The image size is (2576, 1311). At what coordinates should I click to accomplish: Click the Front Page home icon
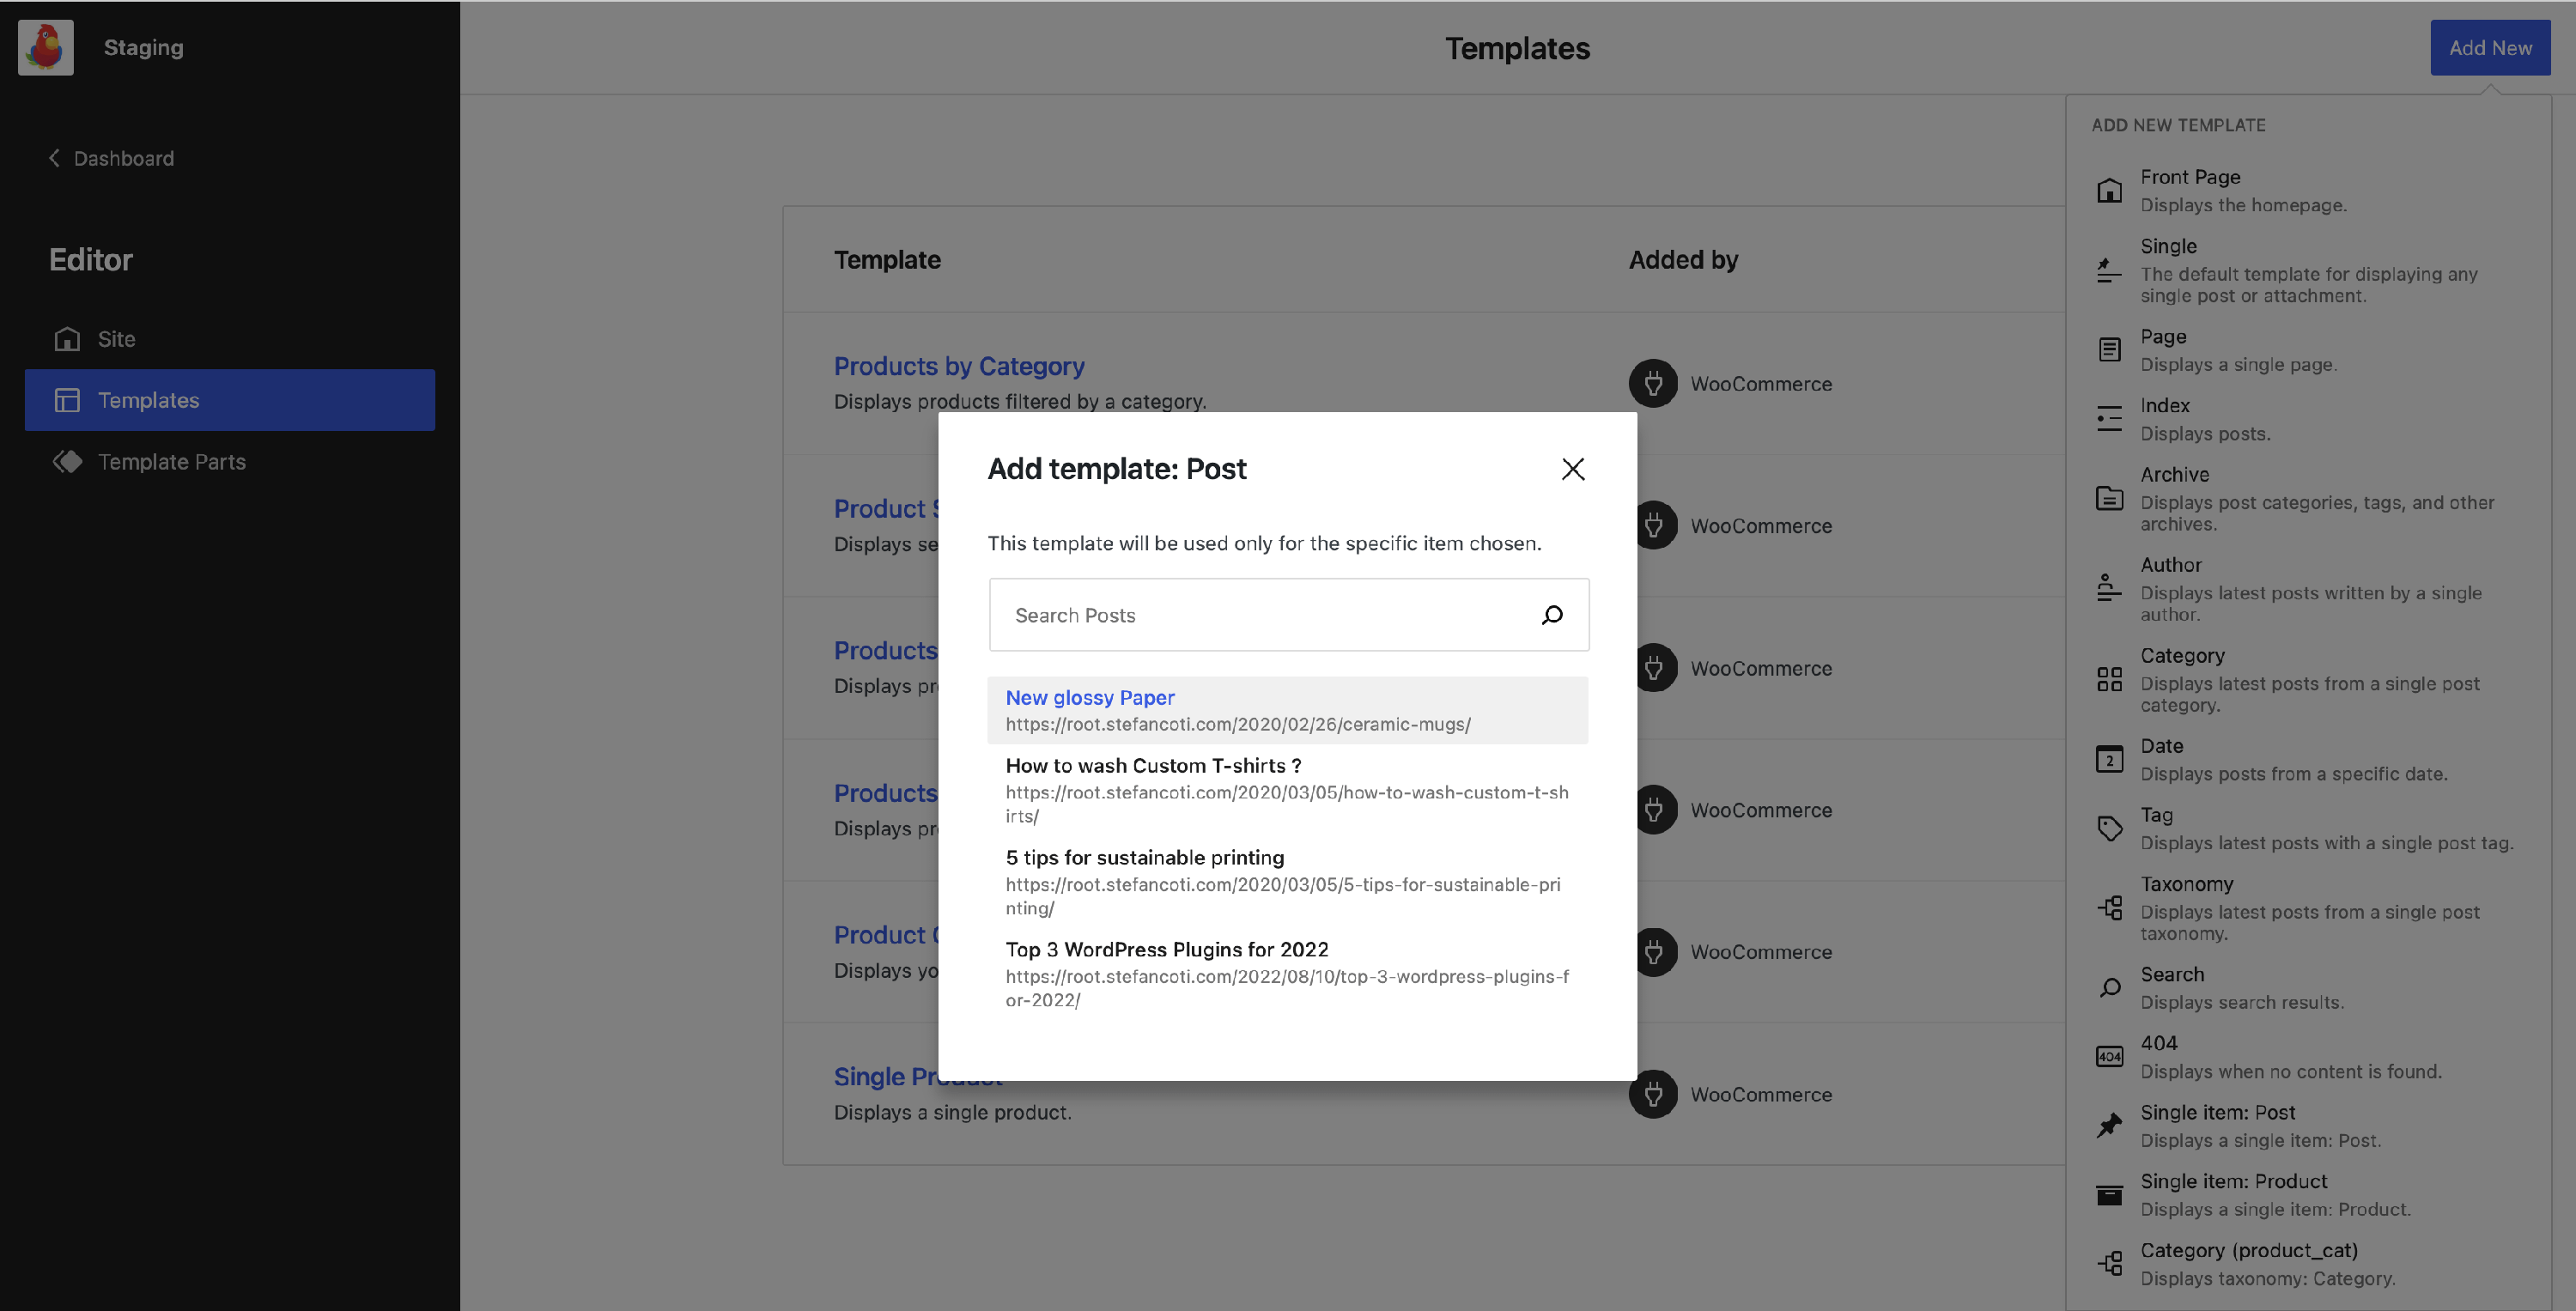[x=2109, y=190]
